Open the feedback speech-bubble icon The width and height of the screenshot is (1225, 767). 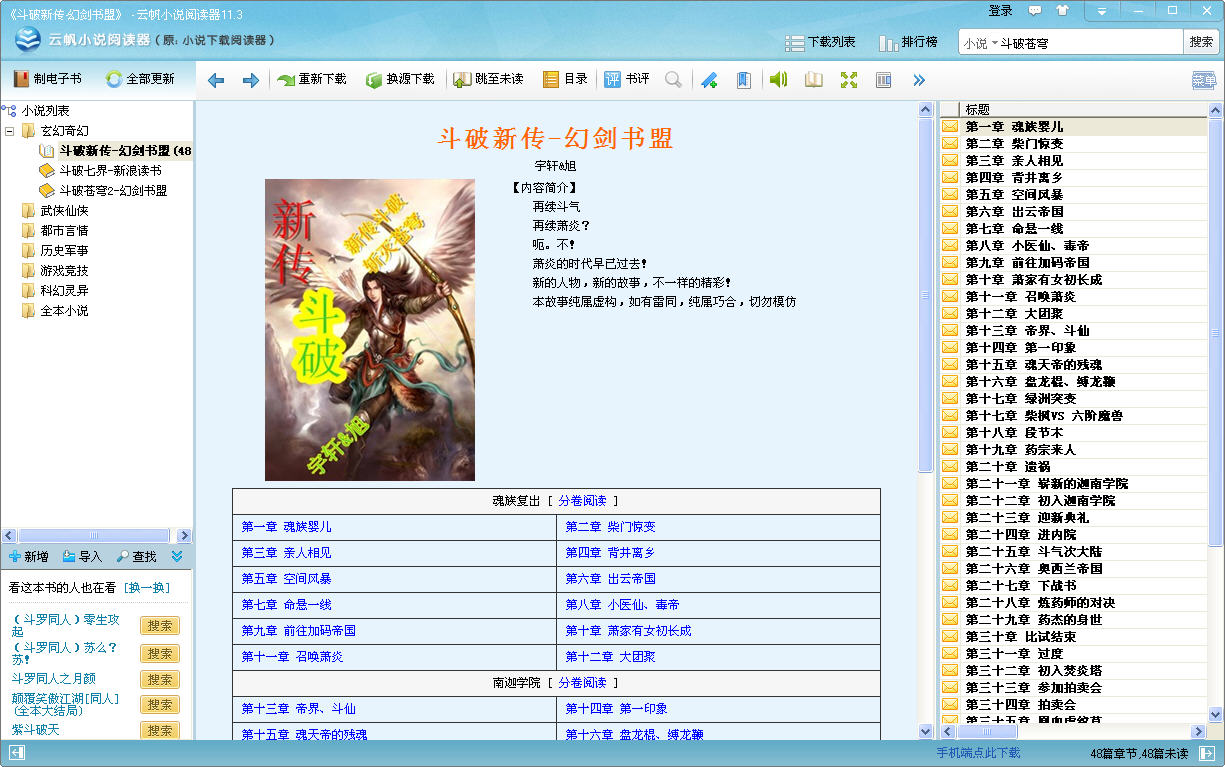(x=1035, y=10)
